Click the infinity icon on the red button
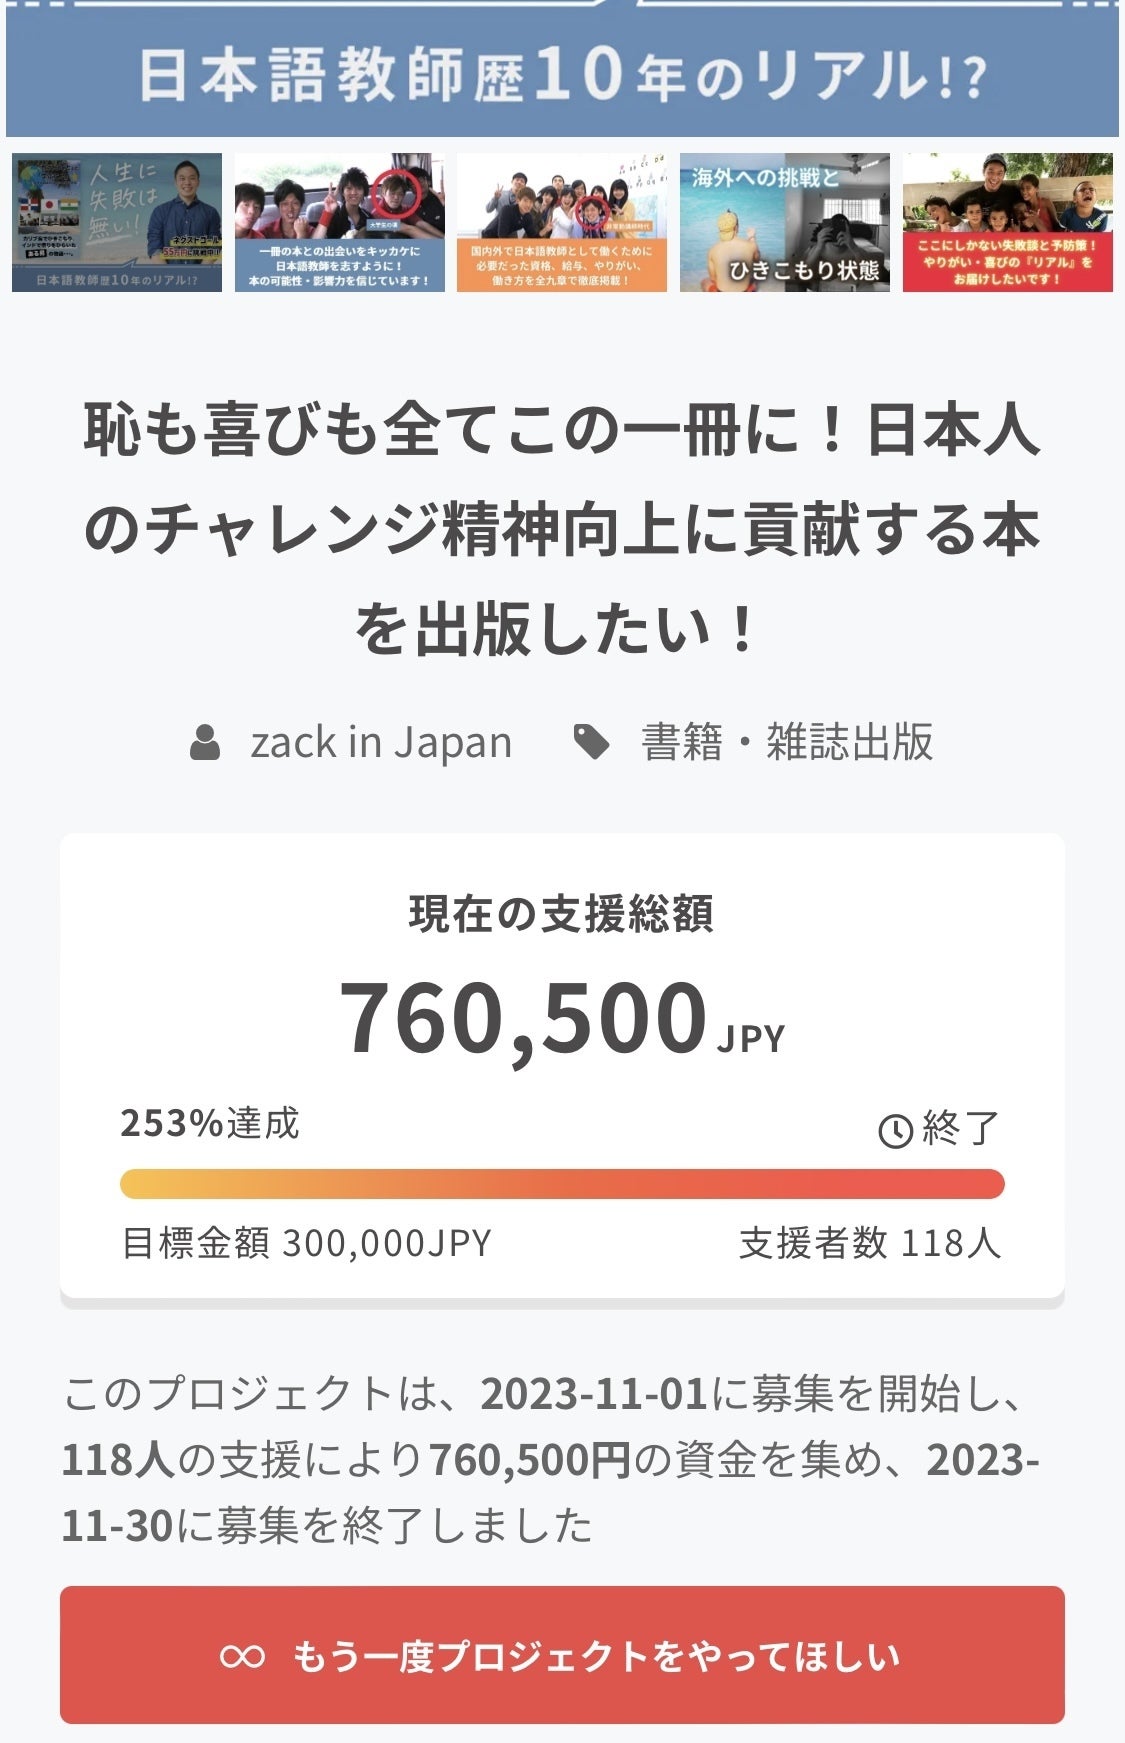The image size is (1125, 1743). (x=242, y=1656)
